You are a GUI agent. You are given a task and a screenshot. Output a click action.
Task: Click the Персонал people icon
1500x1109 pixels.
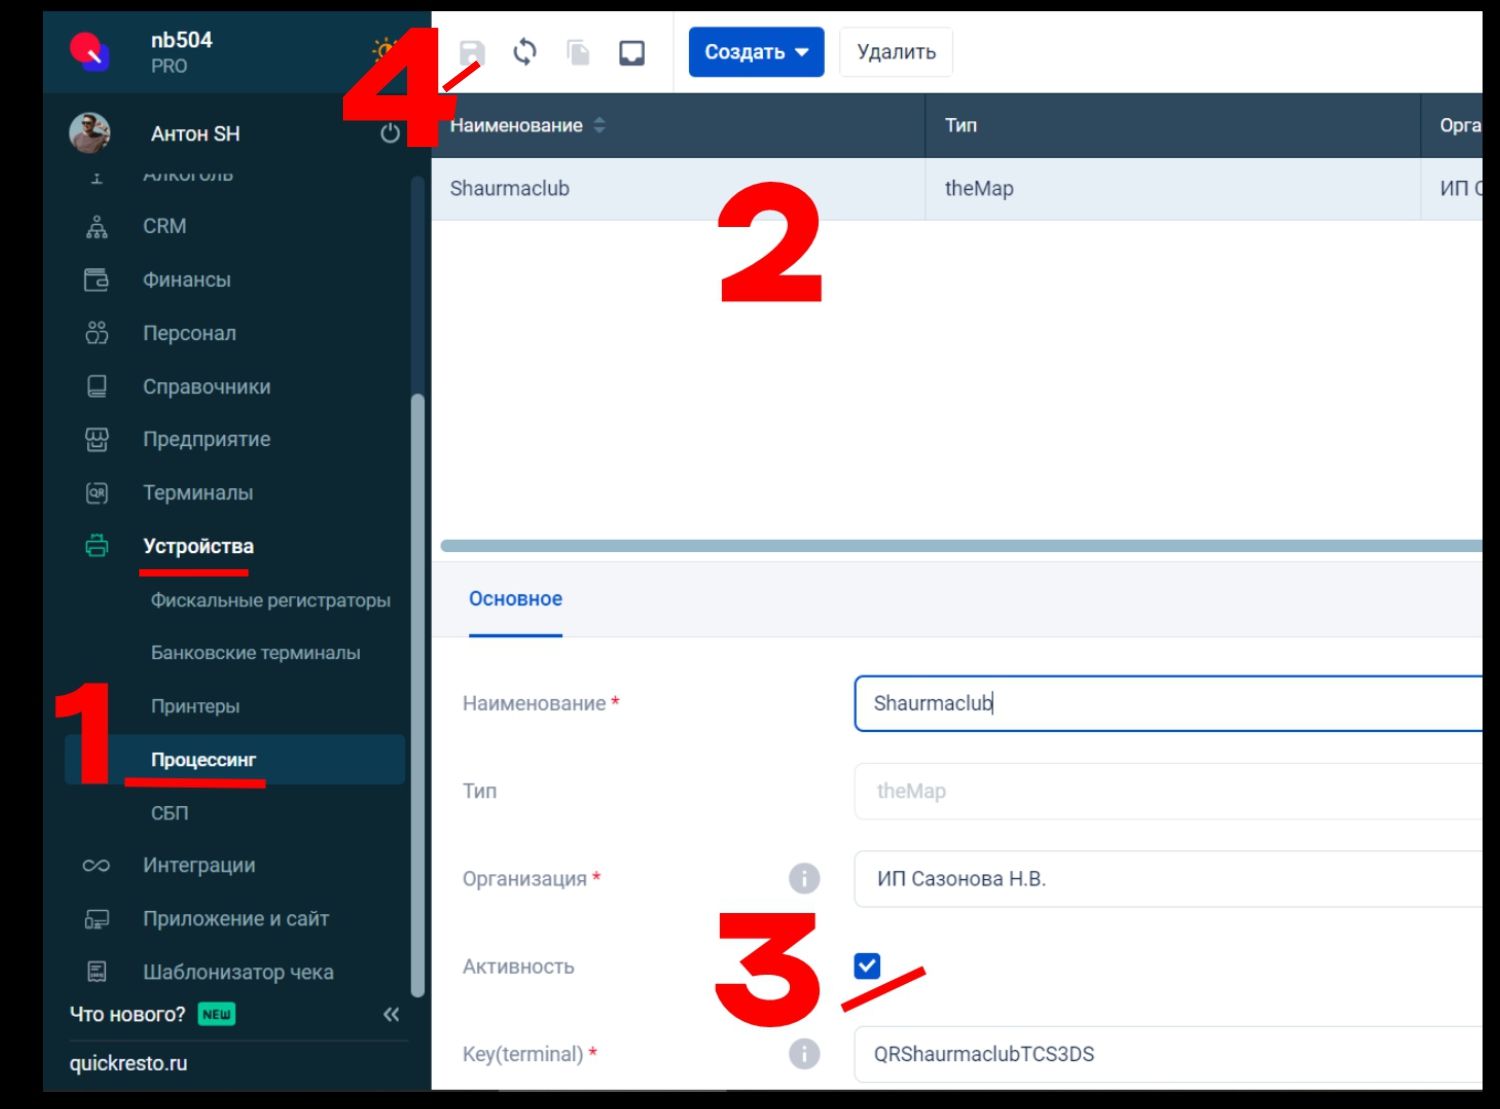click(x=97, y=333)
